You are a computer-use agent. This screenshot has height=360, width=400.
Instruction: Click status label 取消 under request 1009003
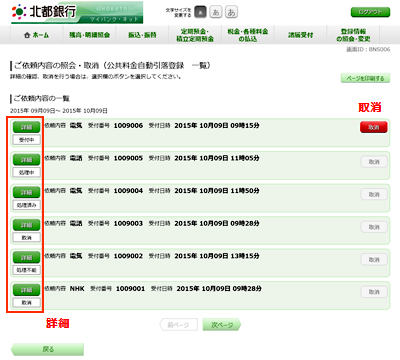click(27, 238)
